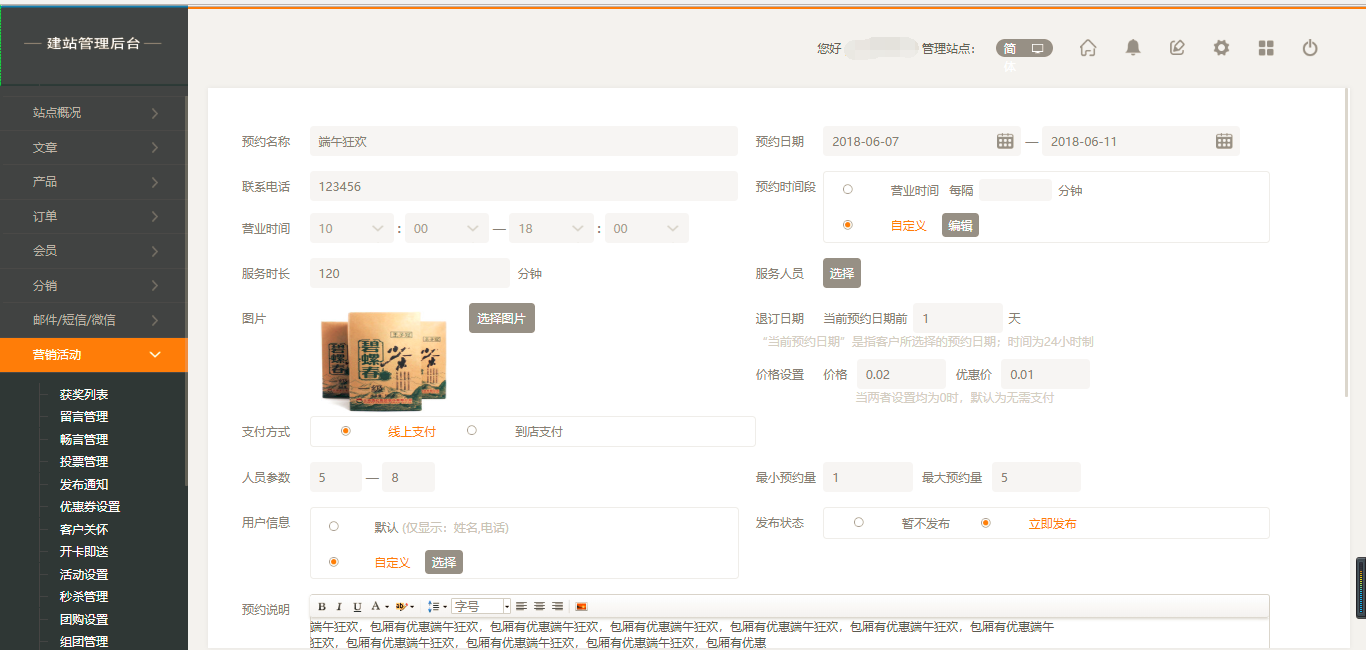Insert image via editor toolbar picture icon
Viewport: 1366px width, 650px height.
click(x=581, y=606)
